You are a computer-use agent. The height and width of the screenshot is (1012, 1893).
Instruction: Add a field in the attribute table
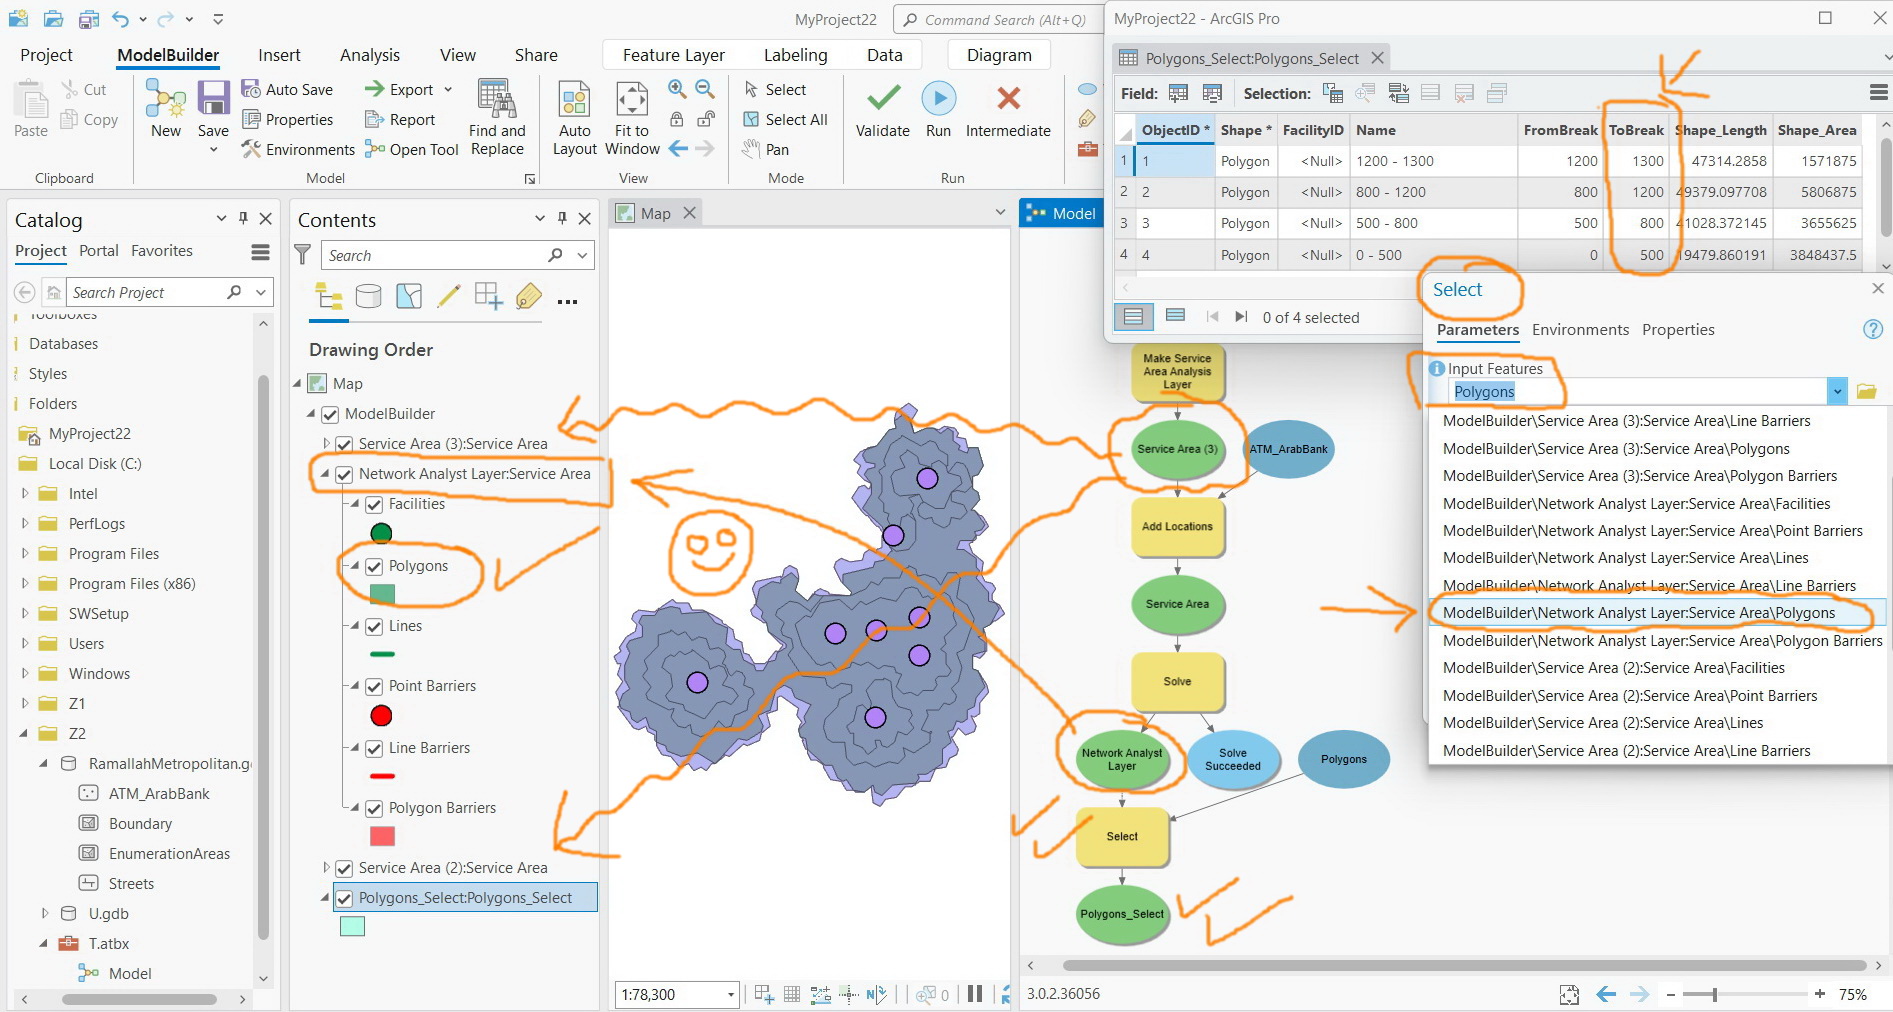(1179, 92)
